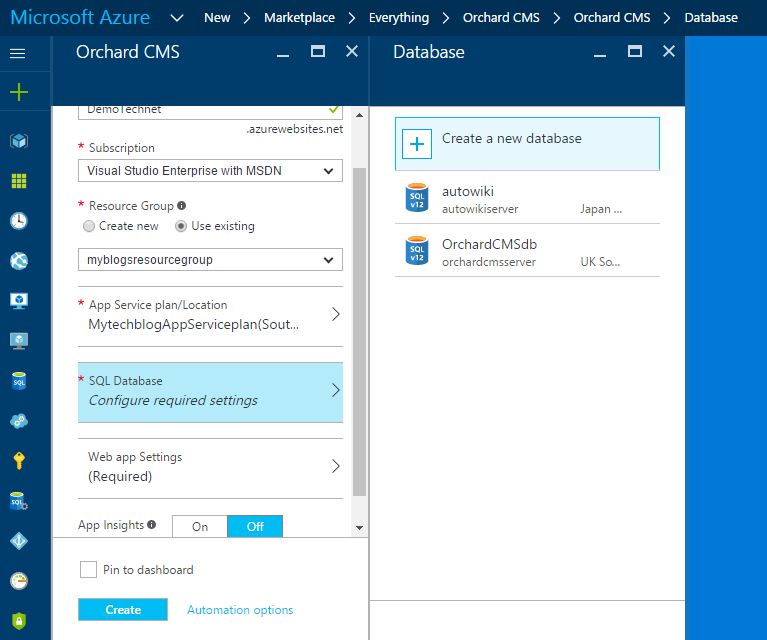This screenshot has width=767, height=640.
Task: Open Virtual machines gray monitor icon
Action: tap(19, 341)
